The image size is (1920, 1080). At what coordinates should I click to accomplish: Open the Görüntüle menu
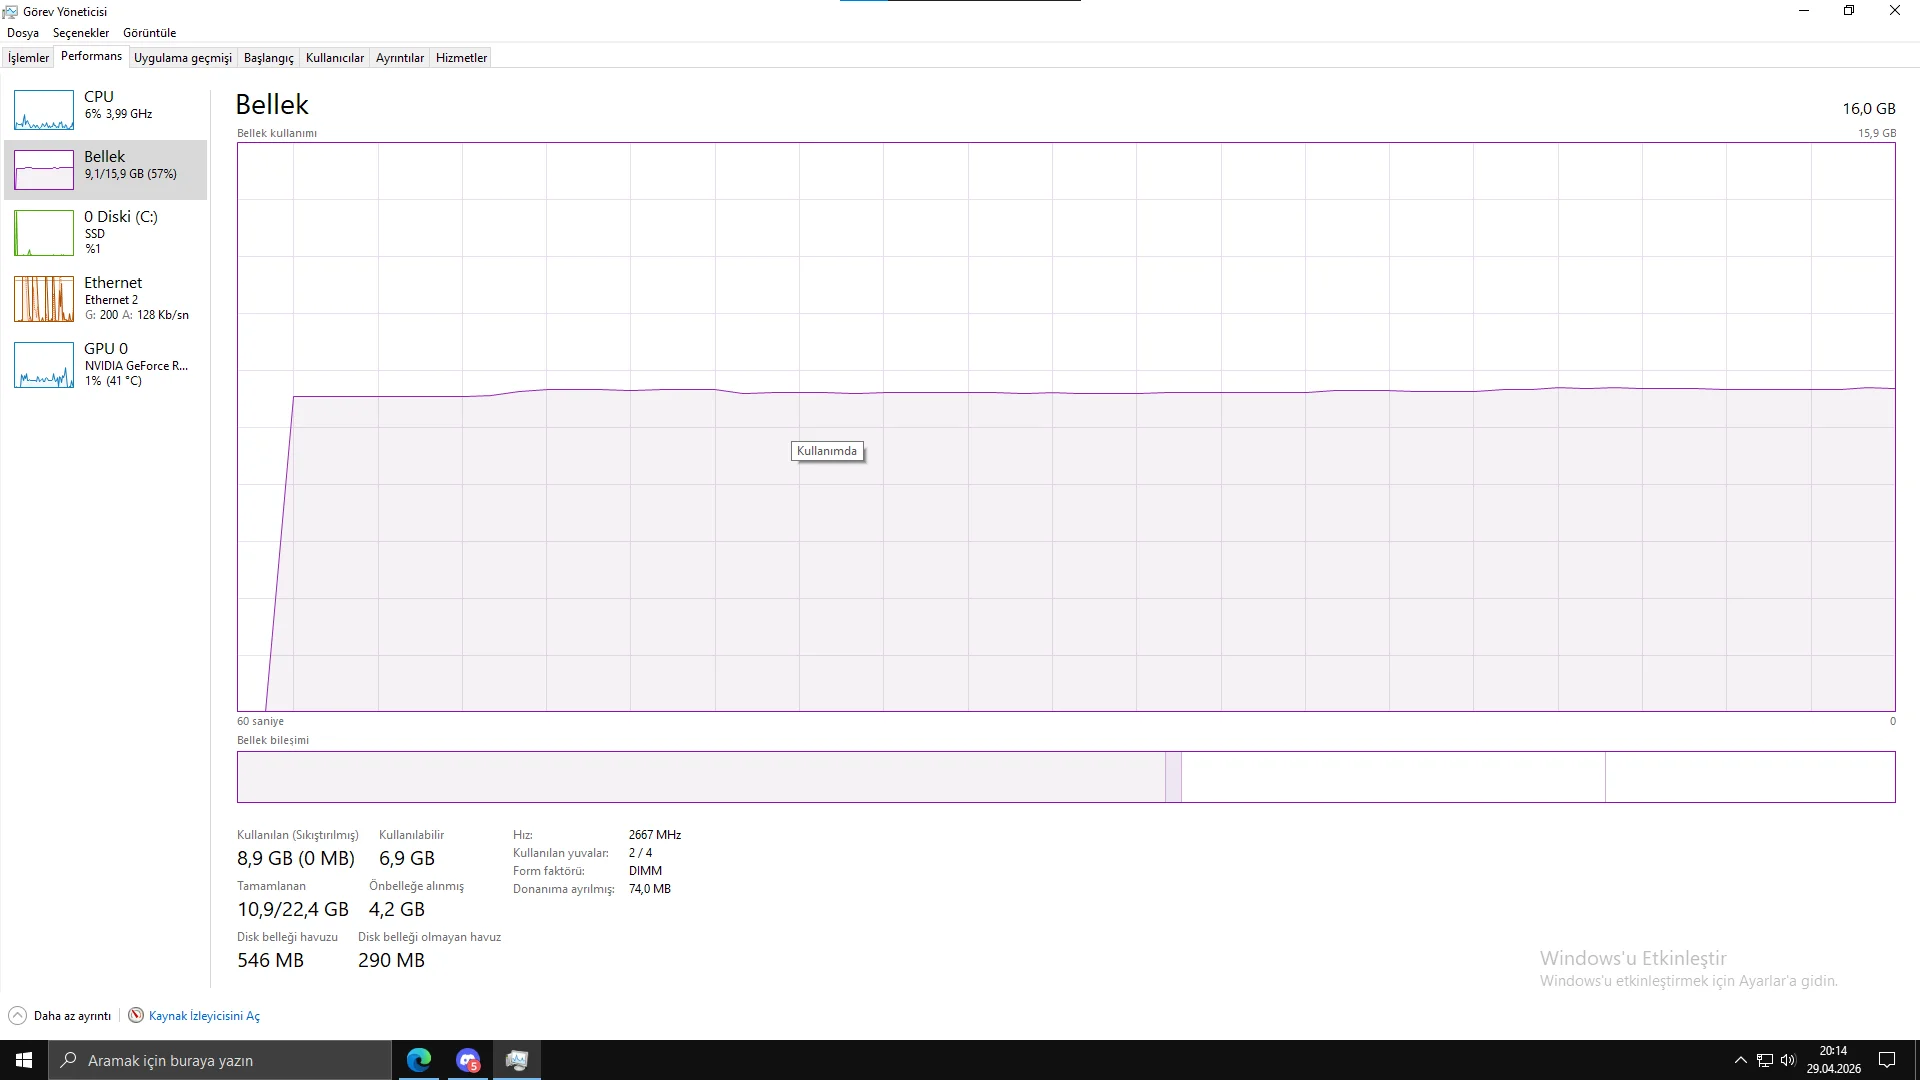click(149, 33)
